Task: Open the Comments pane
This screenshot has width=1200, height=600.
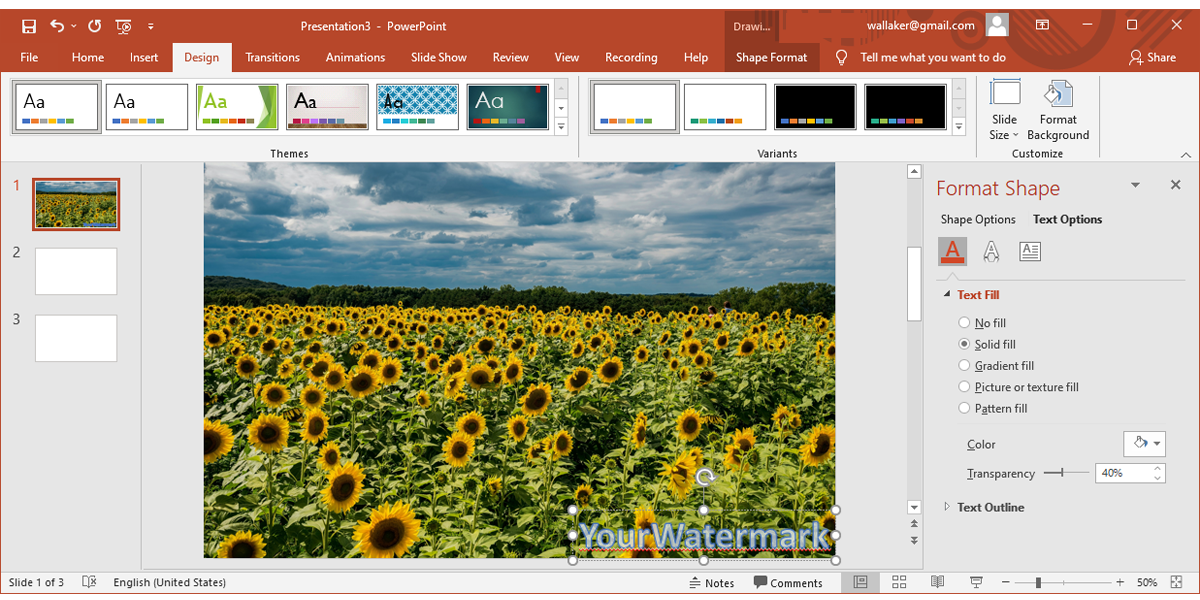Action: pyautogui.click(x=789, y=581)
